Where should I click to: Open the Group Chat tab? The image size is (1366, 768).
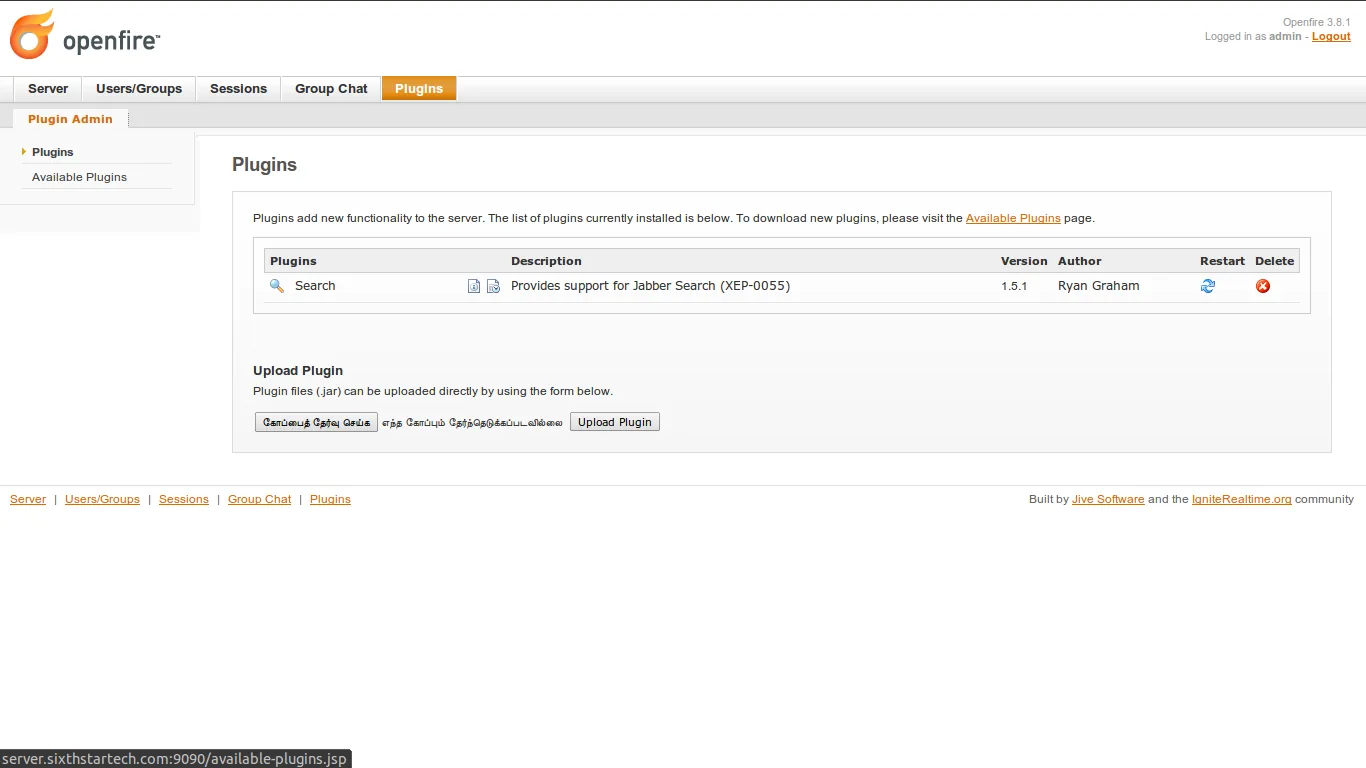(331, 89)
